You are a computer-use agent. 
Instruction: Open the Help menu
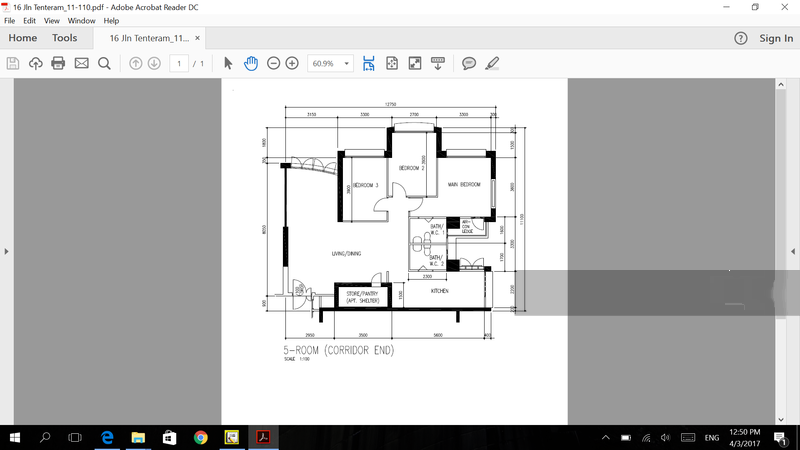tap(111, 21)
